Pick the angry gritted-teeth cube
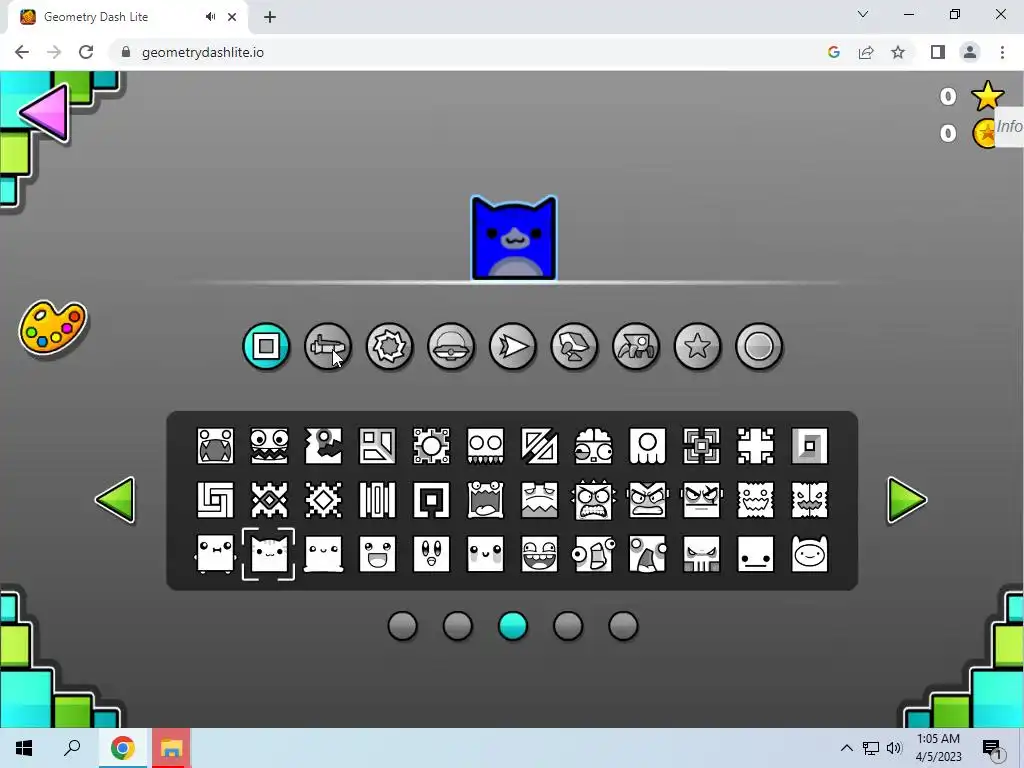Screen dimensions: 1024x768 (594, 500)
